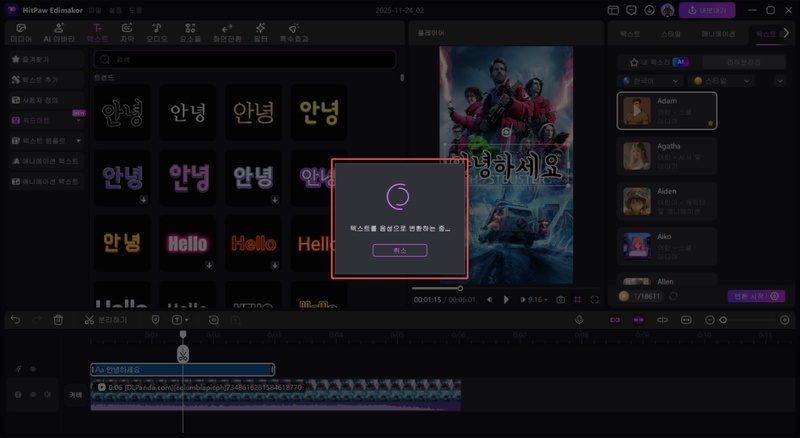Choose the bold yellow 안녕 text preset
Viewport: 800px width, 438px height.
319,112
